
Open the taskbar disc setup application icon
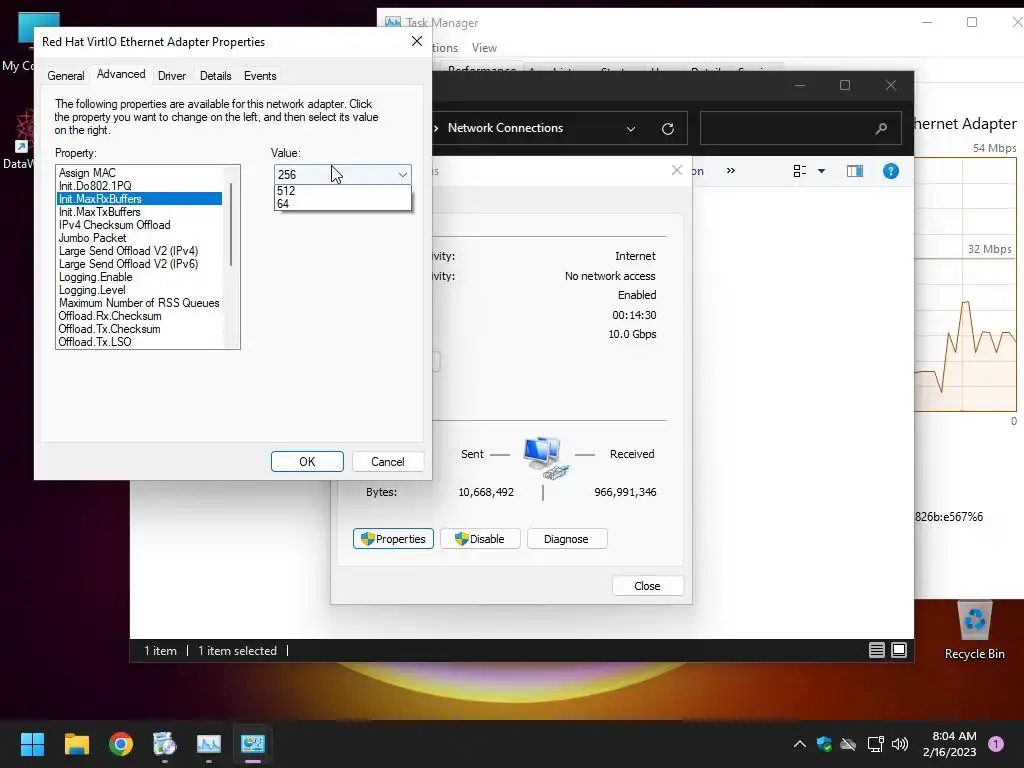point(165,744)
